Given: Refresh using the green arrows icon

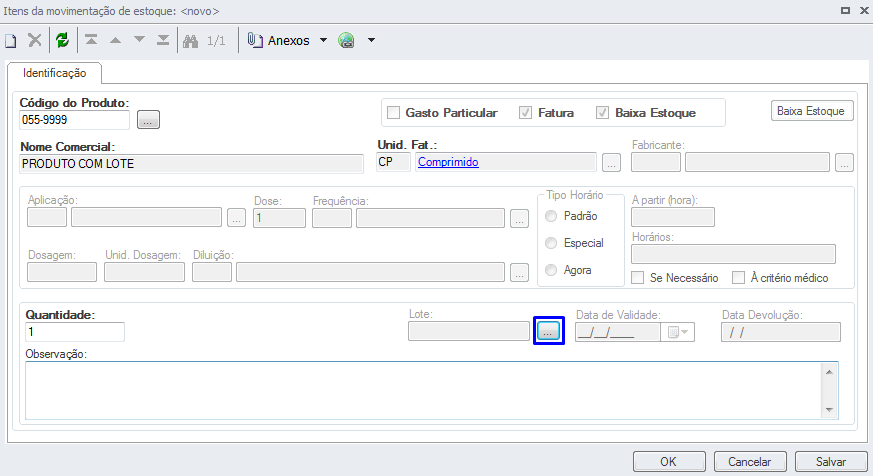Looking at the screenshot, I should point(62,40).
